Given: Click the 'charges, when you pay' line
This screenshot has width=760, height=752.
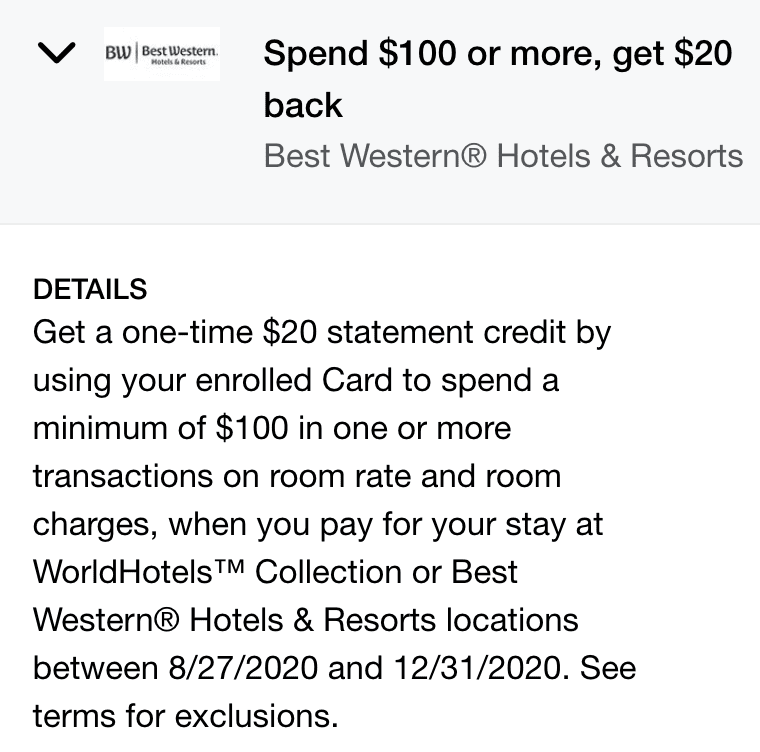Looking at the screenshot, I should tap(317, 526).
